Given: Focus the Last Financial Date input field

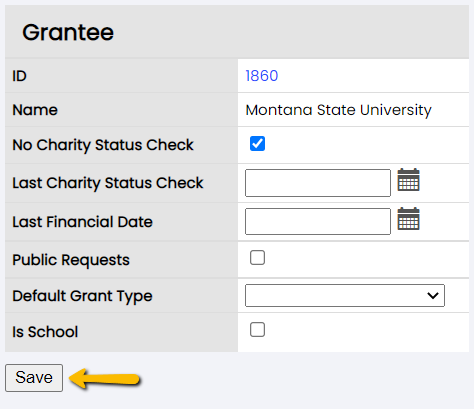Looking at the screenshot, I should (318, 221).
